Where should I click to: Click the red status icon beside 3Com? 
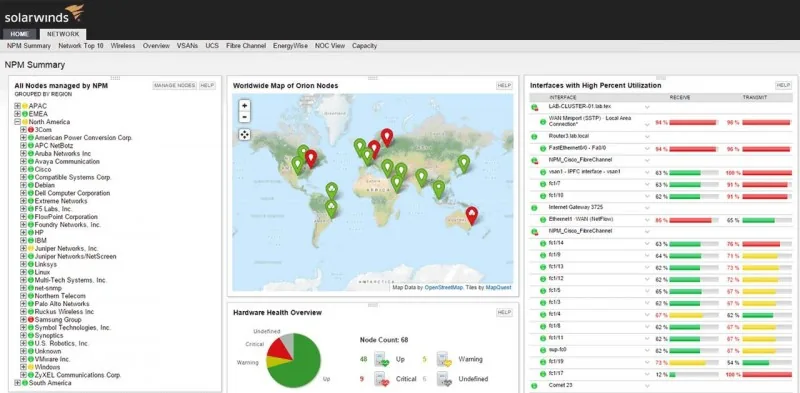[31, 130]
